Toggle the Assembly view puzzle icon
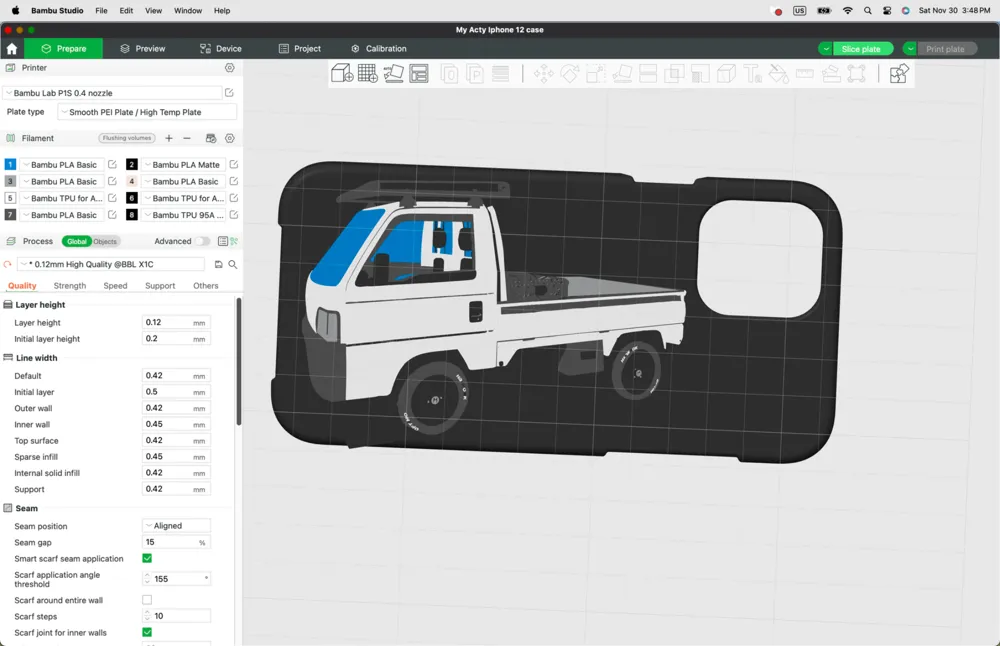The height and width of the screenshot is (646, 1000). (899, 74)
